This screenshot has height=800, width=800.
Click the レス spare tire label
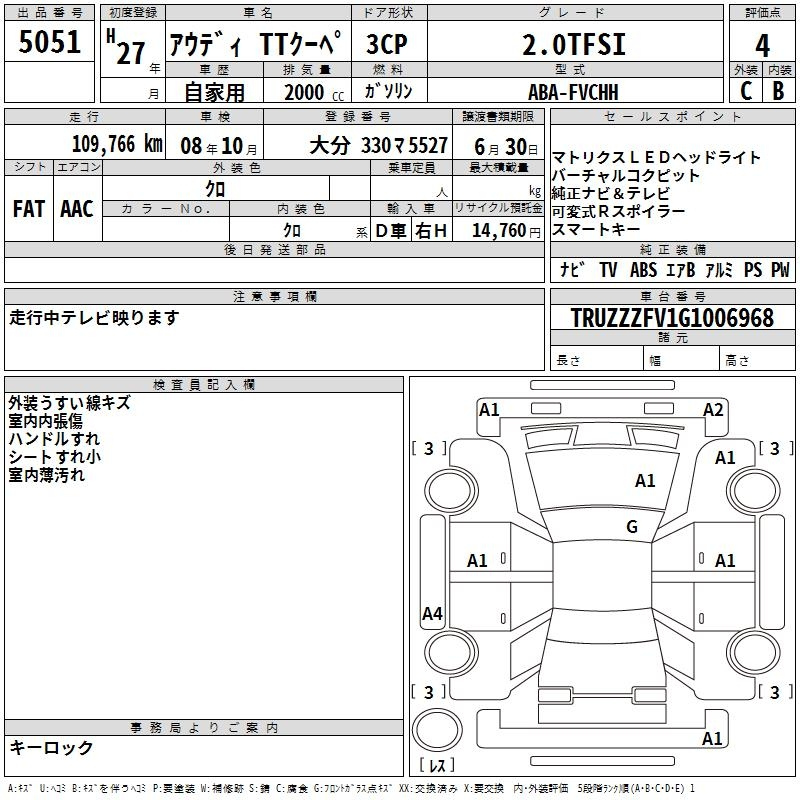pos(437,764)
